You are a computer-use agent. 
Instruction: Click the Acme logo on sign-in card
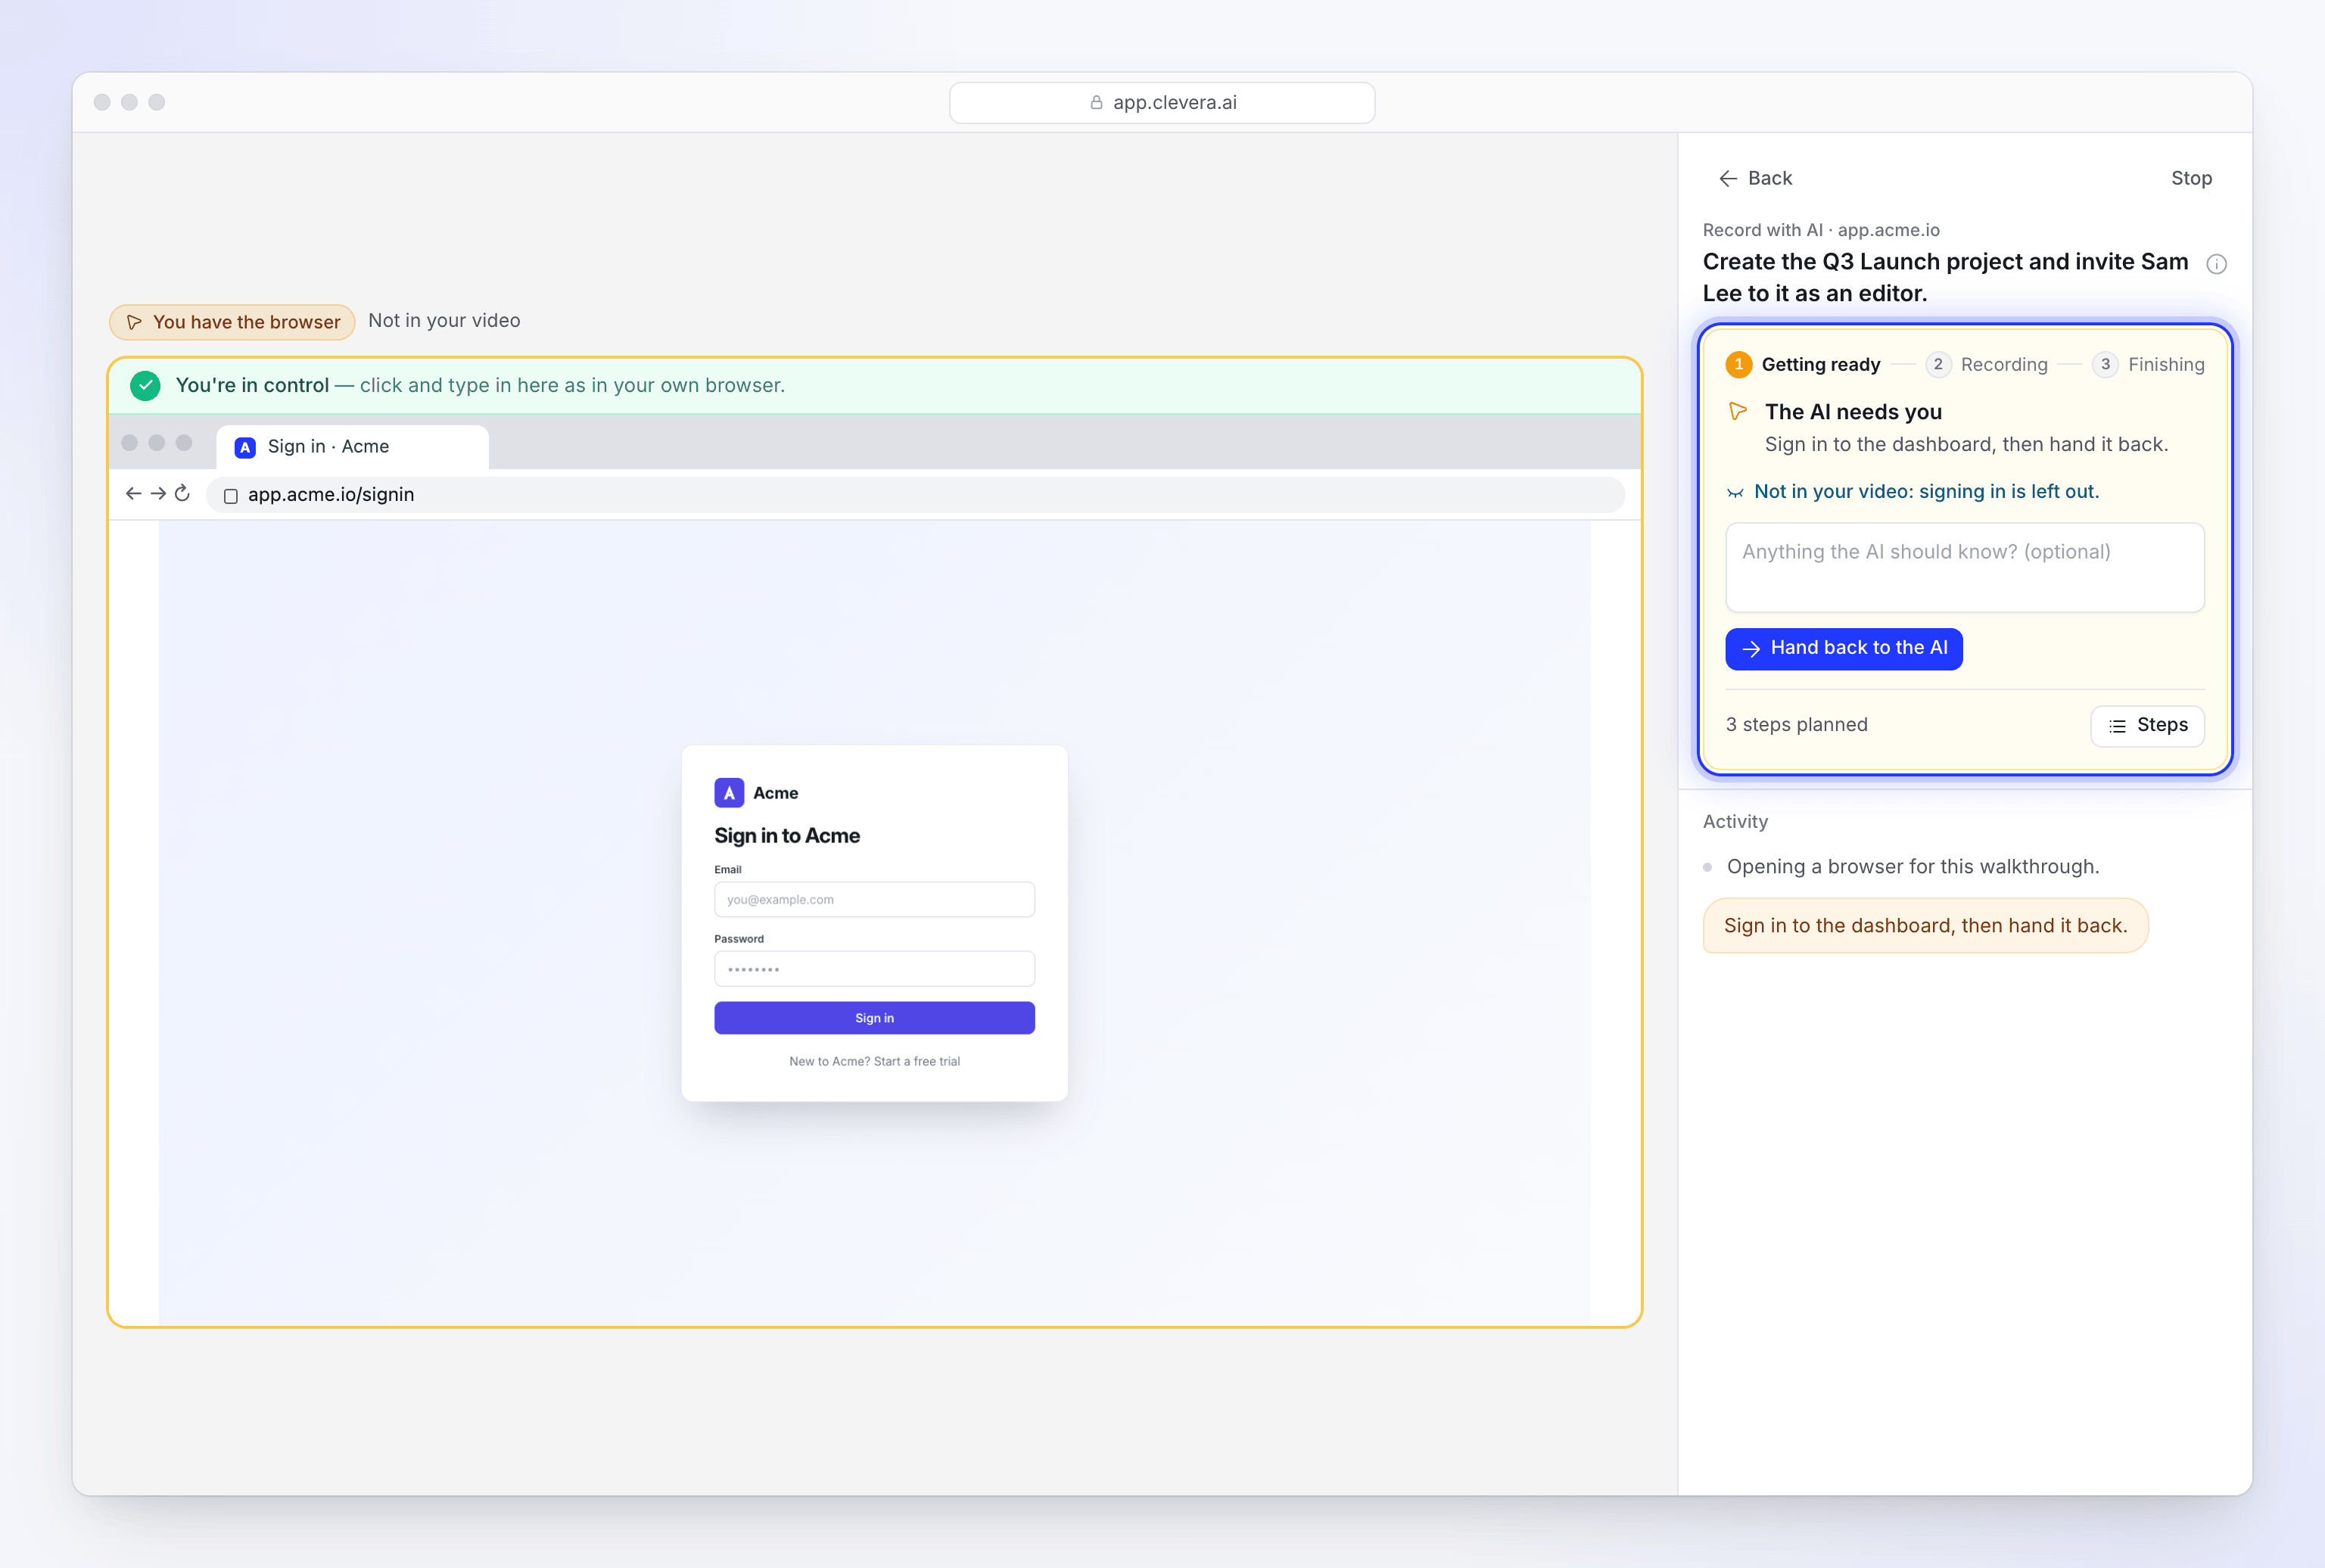coord(729,793)
